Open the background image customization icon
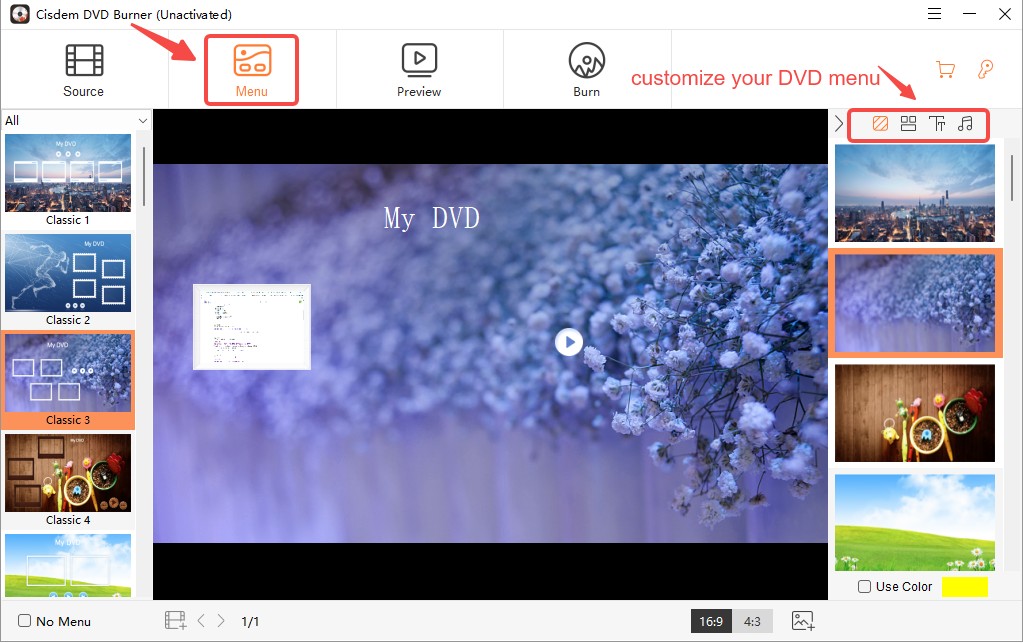This screenshot has width=1023, height=643. 880,124
